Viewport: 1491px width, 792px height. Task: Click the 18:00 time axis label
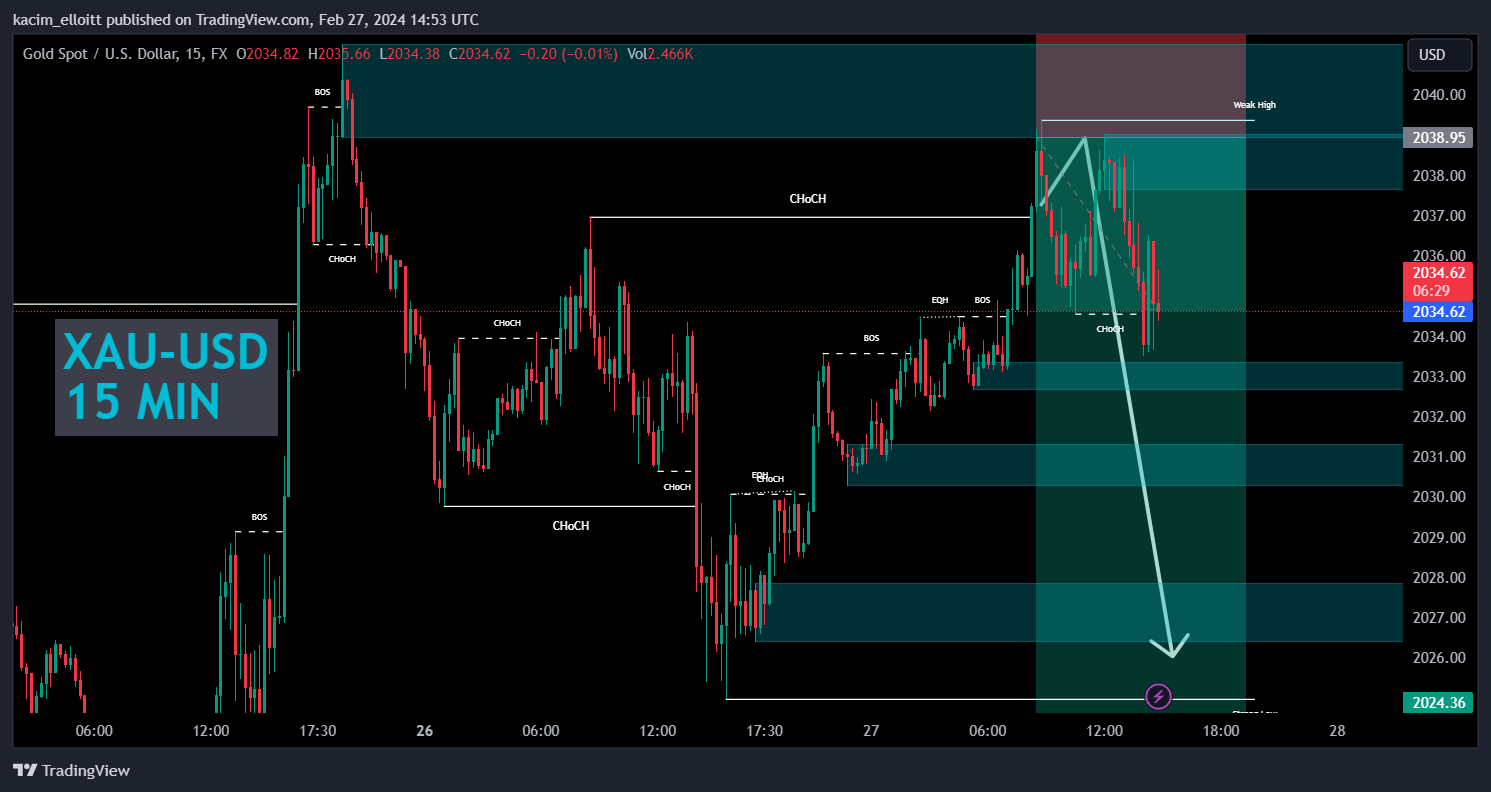(1220, 731)
